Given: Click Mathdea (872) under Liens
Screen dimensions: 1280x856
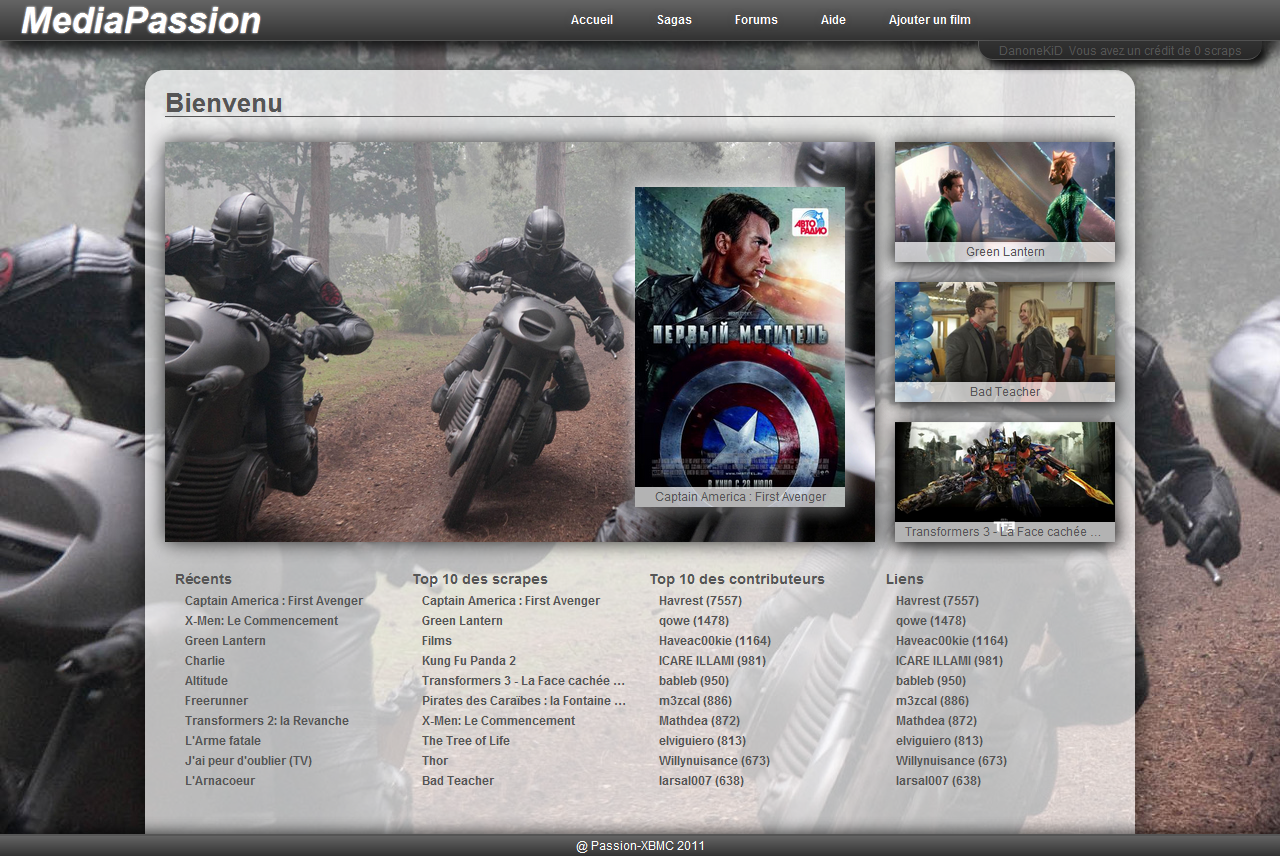Looking at the screenshot, I should coord(936,721).
